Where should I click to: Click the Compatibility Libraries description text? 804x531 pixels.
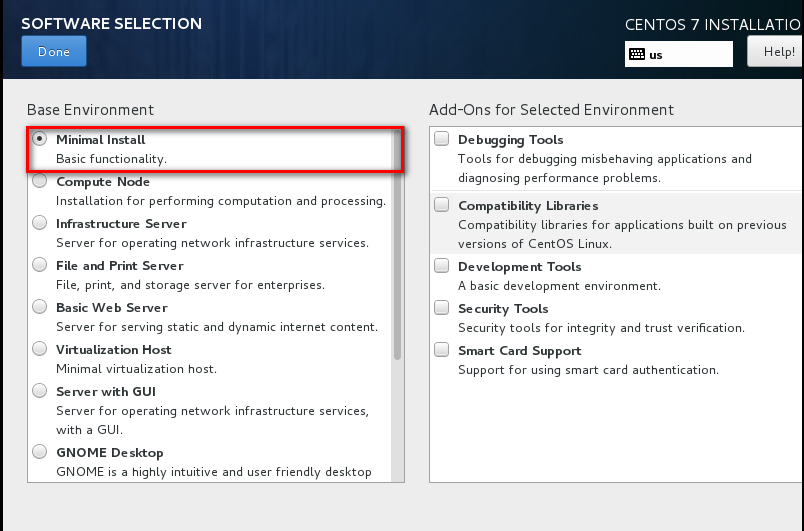coord(622,234)
